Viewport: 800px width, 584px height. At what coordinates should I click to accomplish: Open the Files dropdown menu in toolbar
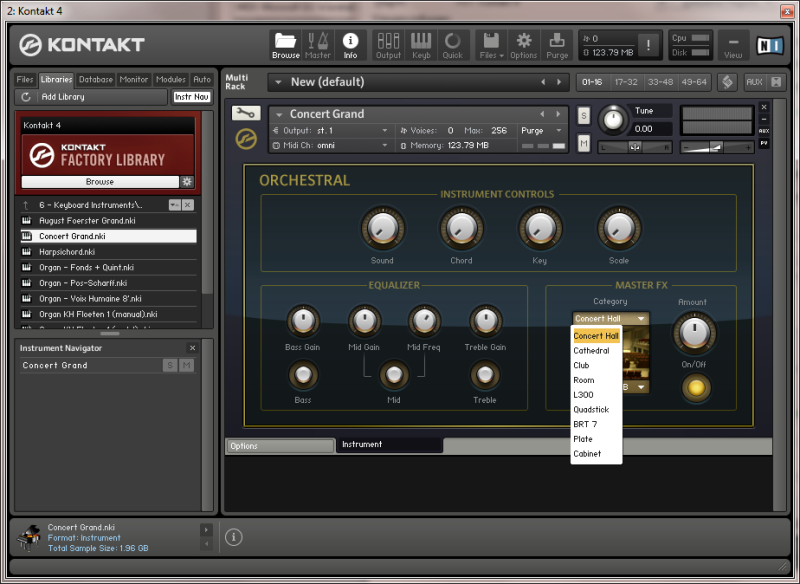click(x=491, y=44)
